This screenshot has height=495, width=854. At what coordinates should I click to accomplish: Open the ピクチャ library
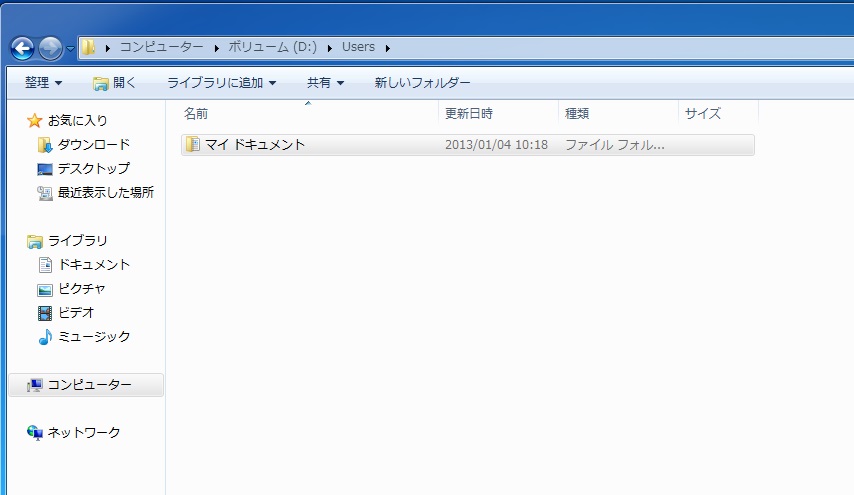pos(81,288)
